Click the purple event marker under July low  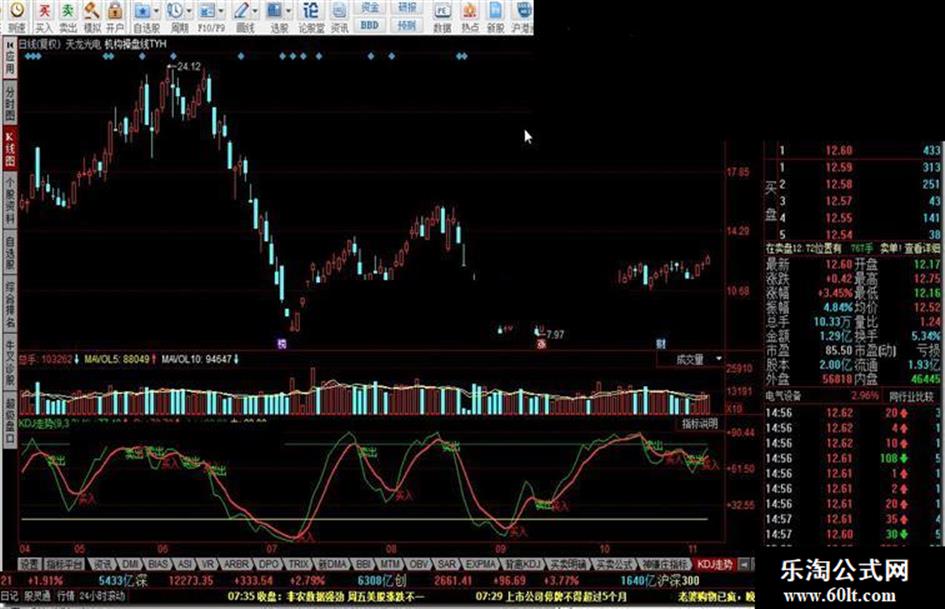point(281,344)
